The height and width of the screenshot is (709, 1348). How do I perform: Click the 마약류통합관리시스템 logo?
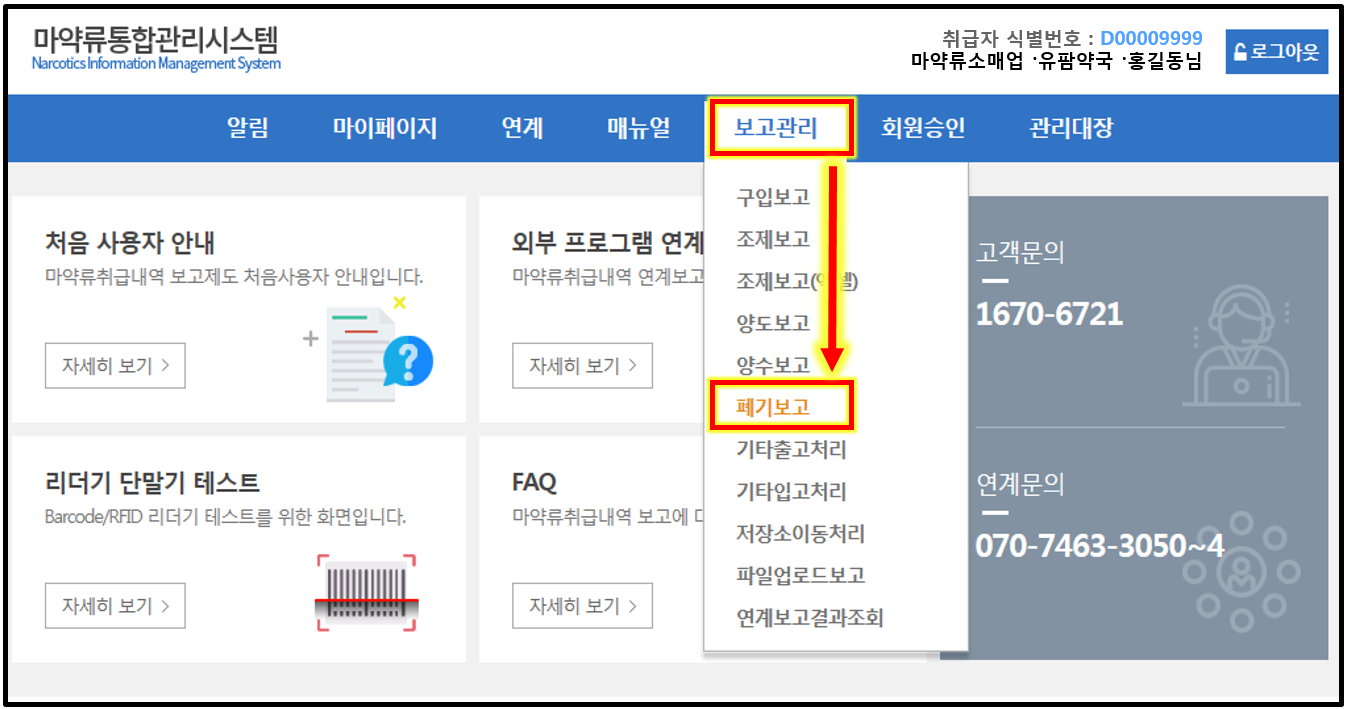click(156, 48)
